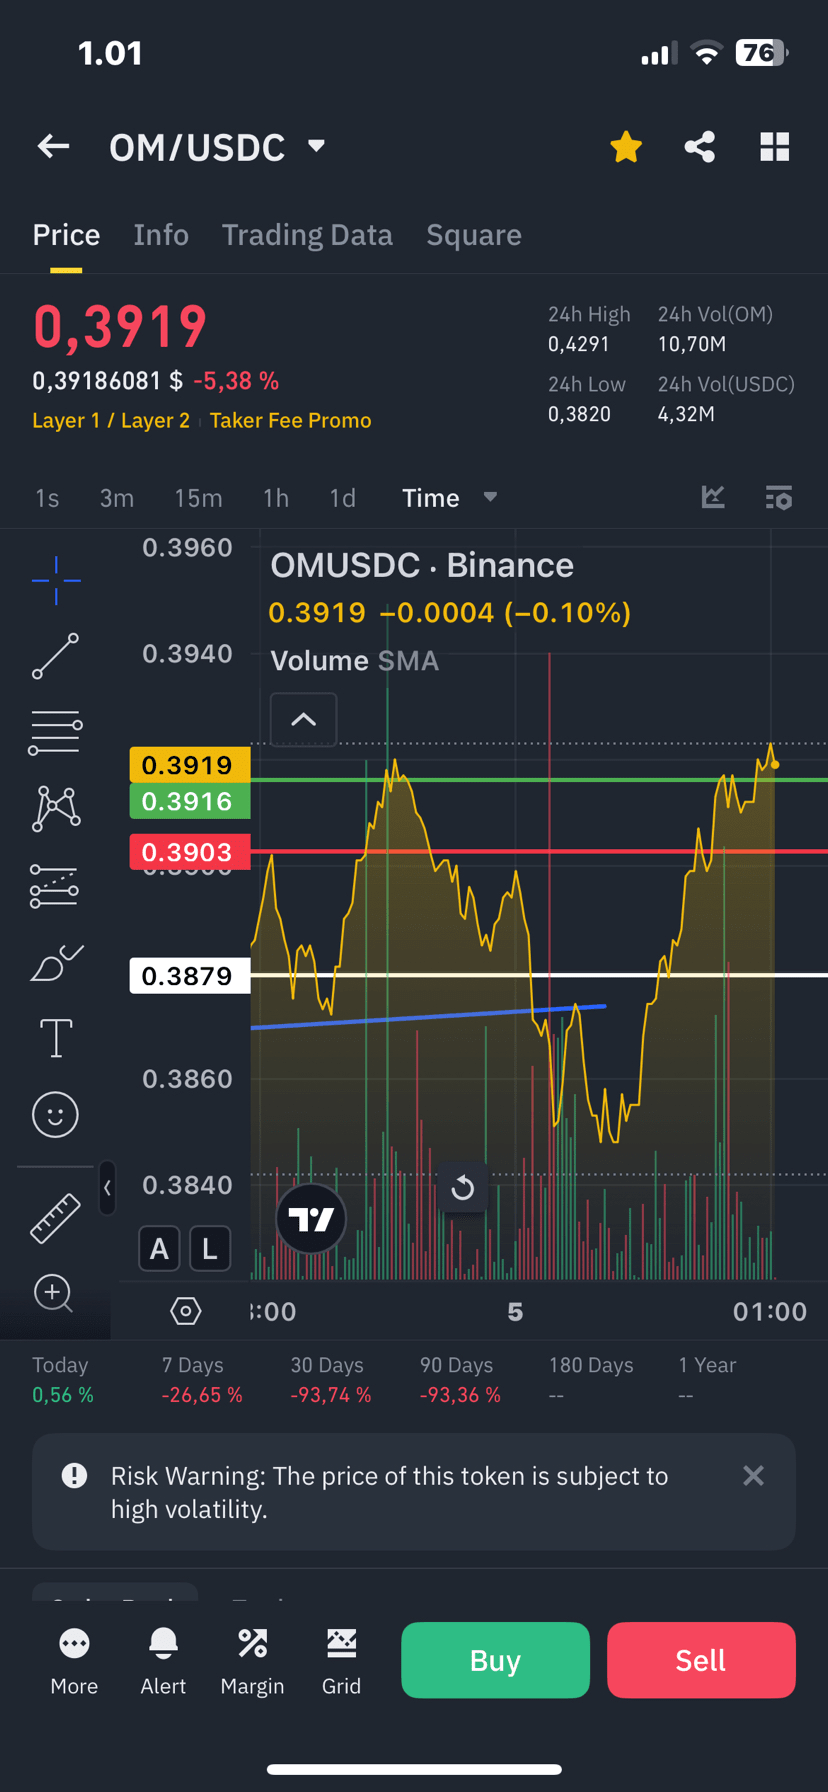Tap the share icon

click(700, 147)
